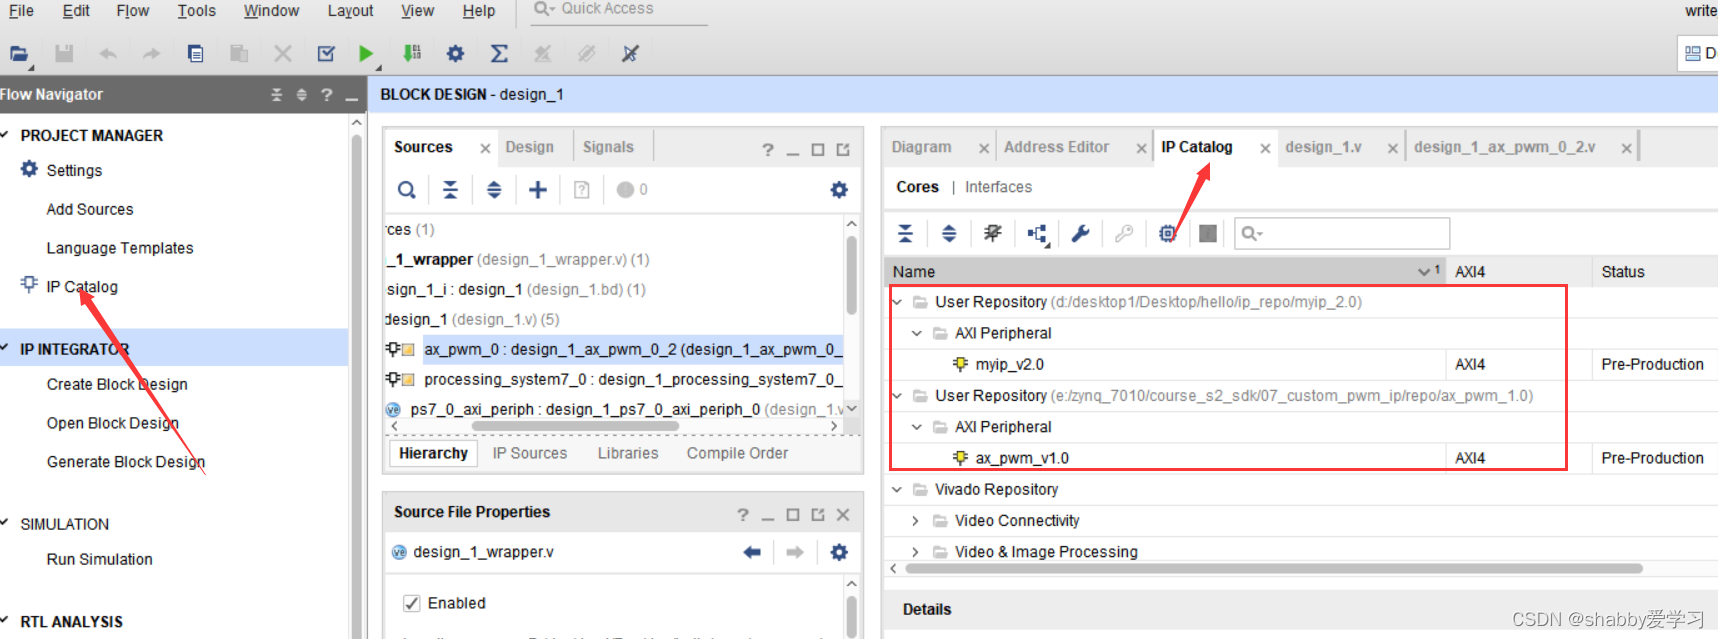This screenshot has height=639, width=1718.
Task: Click the filter icon in IP Catalog toolbar
Action: tap(993, 234)
